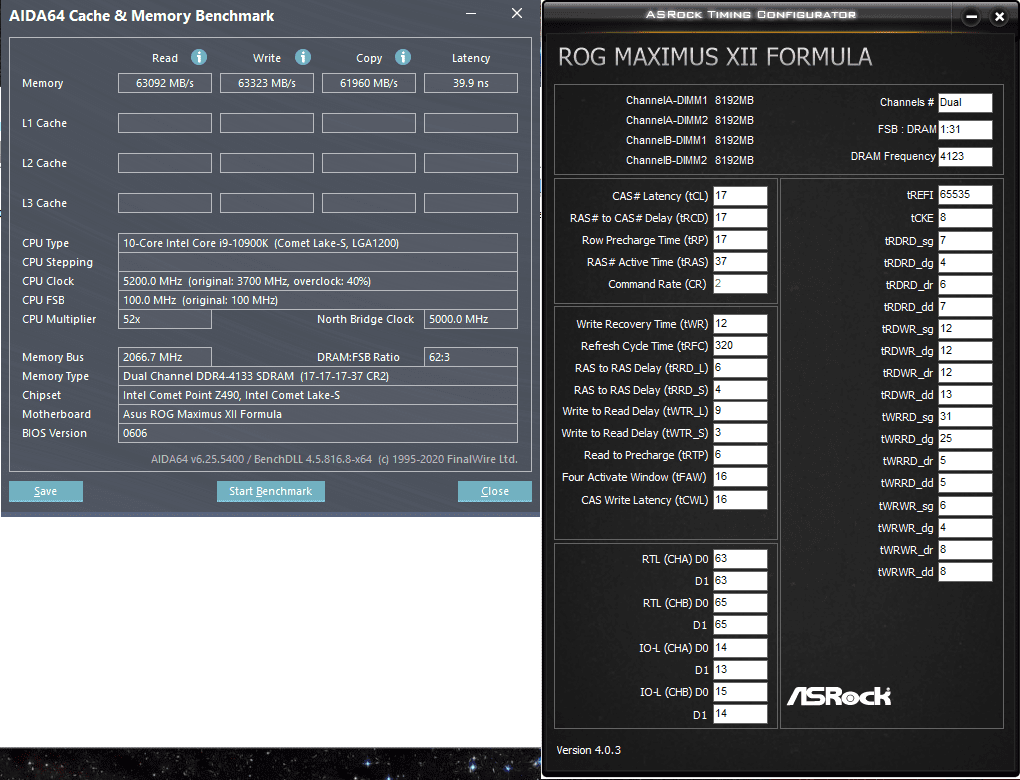Click the Channels # field showing Dual

[x=965, y=103]
